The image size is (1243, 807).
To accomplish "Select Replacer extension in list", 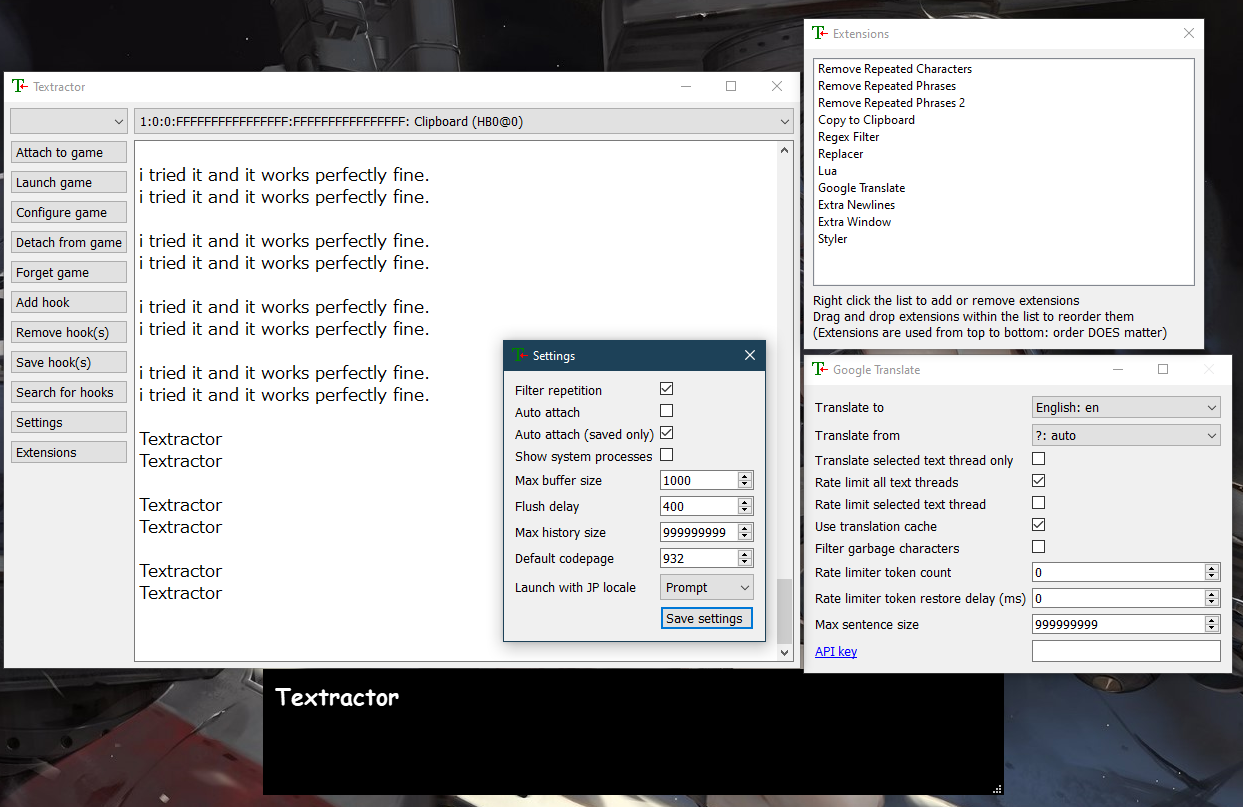I will pos(840,154).
